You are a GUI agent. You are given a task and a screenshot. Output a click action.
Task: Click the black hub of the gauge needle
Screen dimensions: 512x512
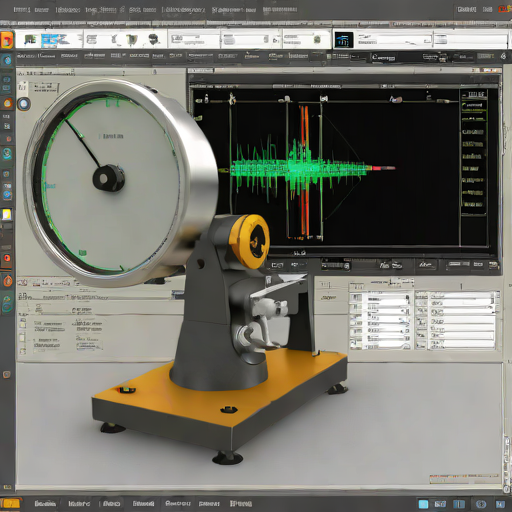(109, 178)
